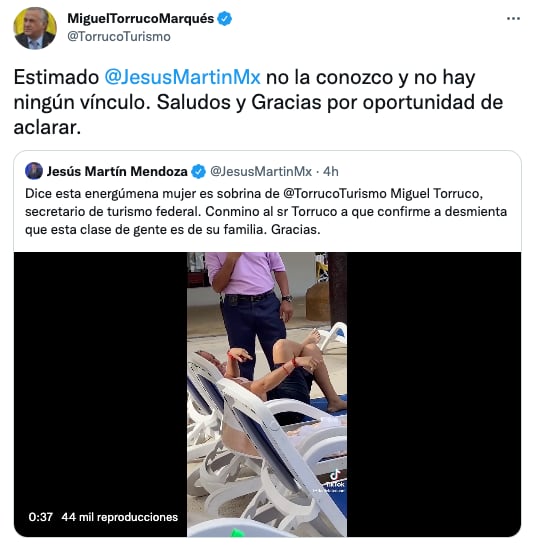
Task: Click the 4h timestamp of the quoted tweet
Action: tap(331, 171)
